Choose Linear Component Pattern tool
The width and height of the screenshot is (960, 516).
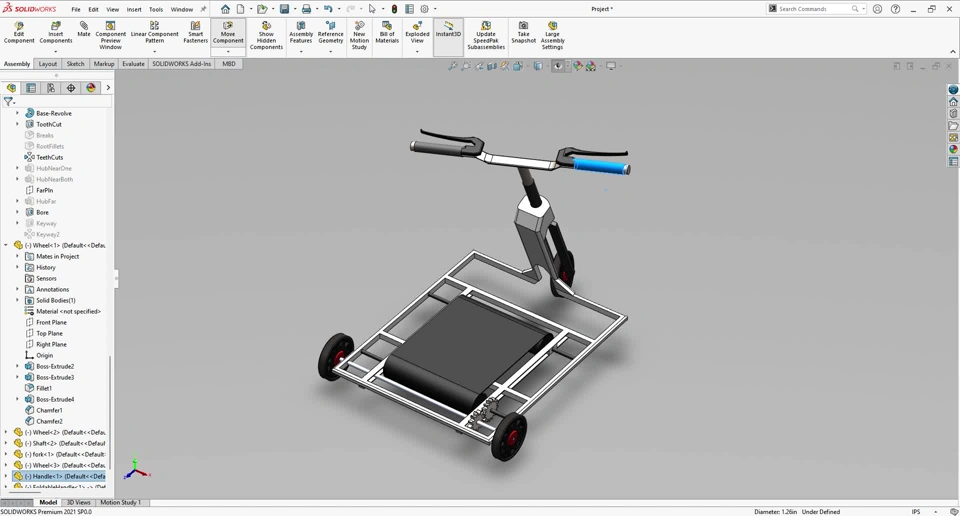pyautogui.click(x=154, y=33)
